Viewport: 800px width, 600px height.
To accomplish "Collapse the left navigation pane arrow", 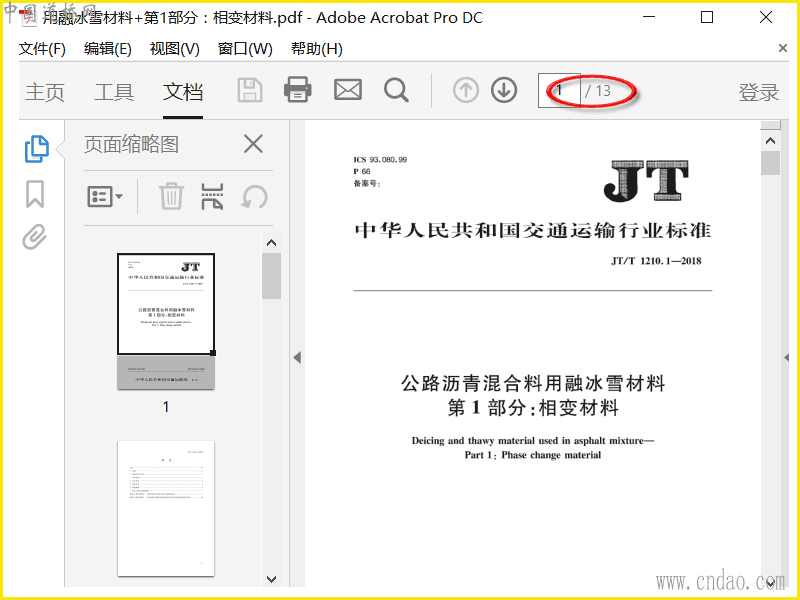I will pyautogui.click(x=297, y=358).
